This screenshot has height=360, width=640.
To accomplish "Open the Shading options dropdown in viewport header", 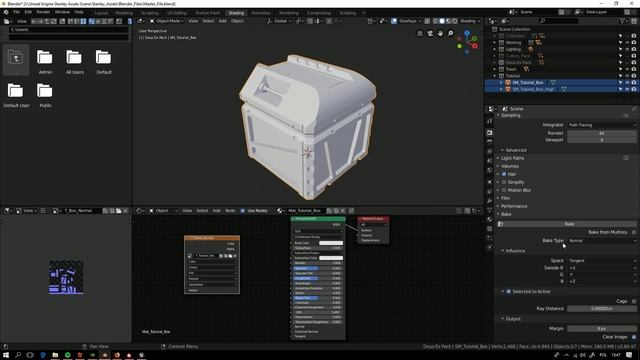I will tap(470, 21).
